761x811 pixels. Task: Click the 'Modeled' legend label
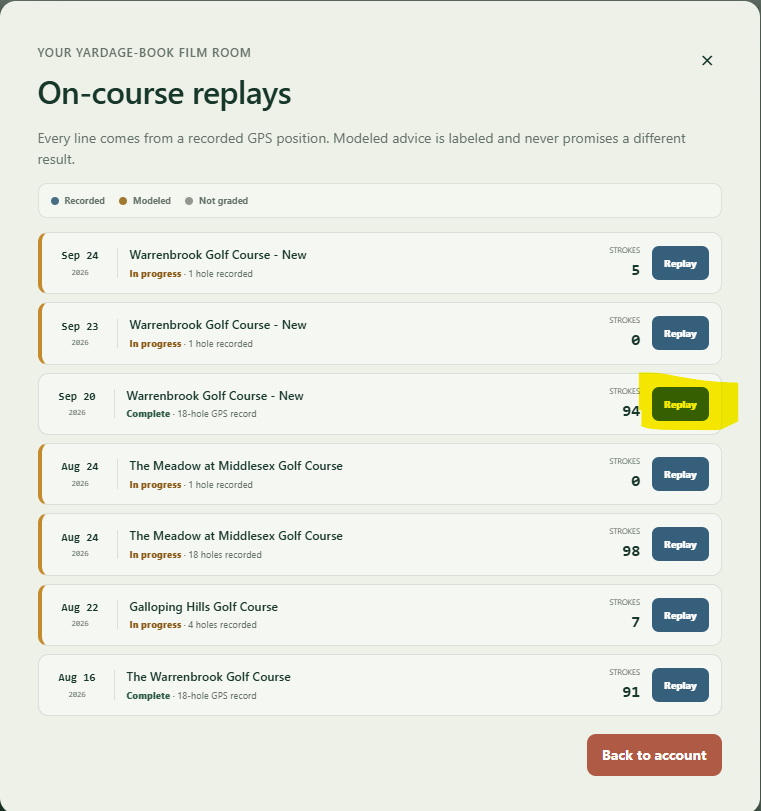(x=152, y=201)
